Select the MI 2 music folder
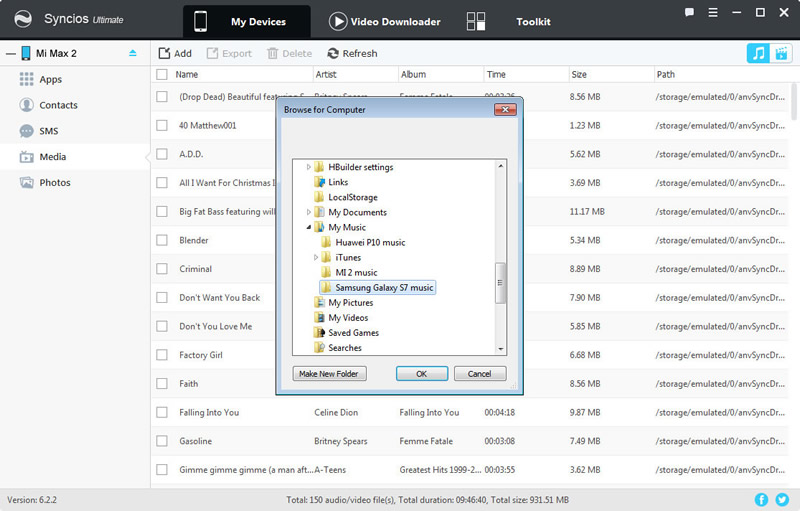Image resolution: width=800 pixels, height=511 pixels. (356, 273)
